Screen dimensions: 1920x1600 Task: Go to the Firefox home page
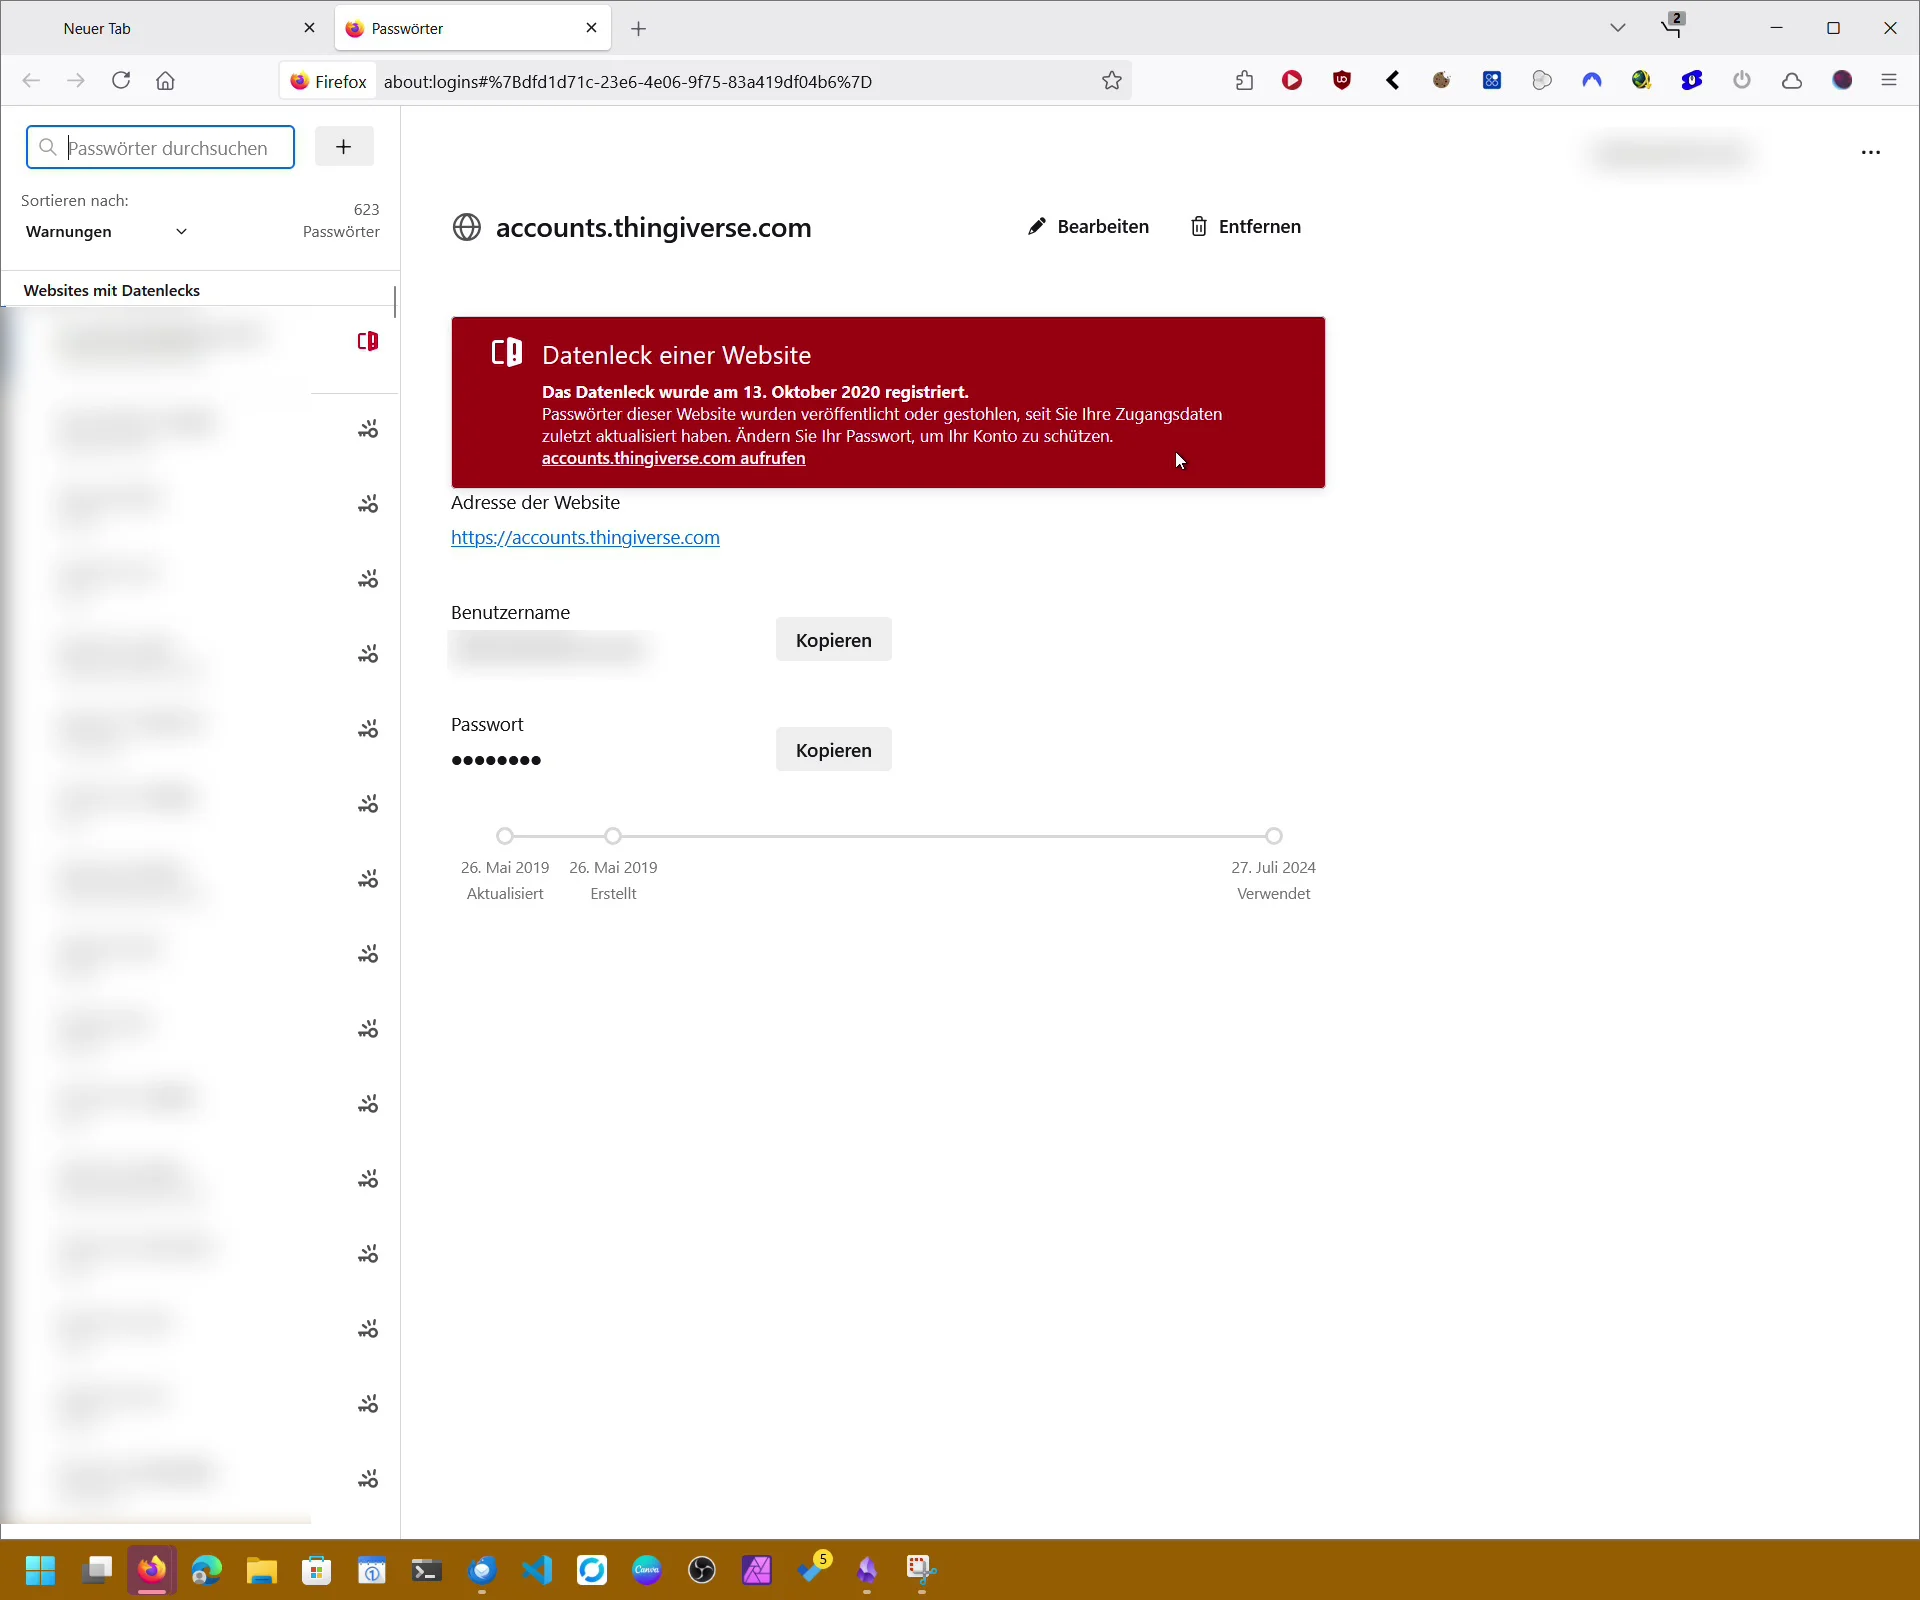click(166, 81)
